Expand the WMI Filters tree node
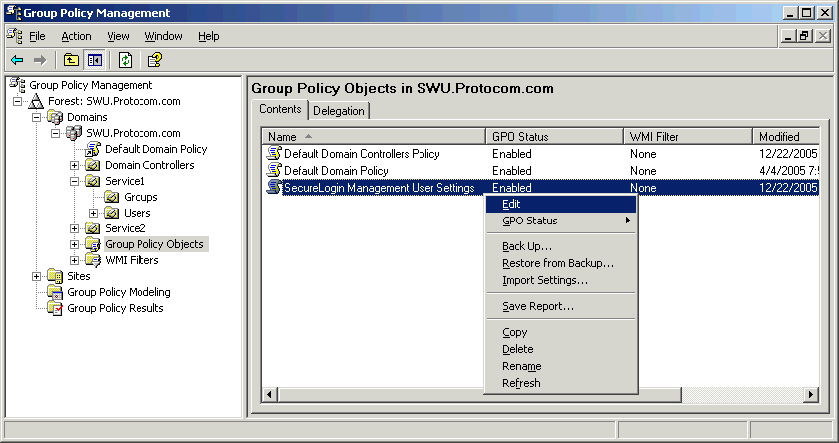The height and width of the screenshot is (443, 839). pos(75,260)
